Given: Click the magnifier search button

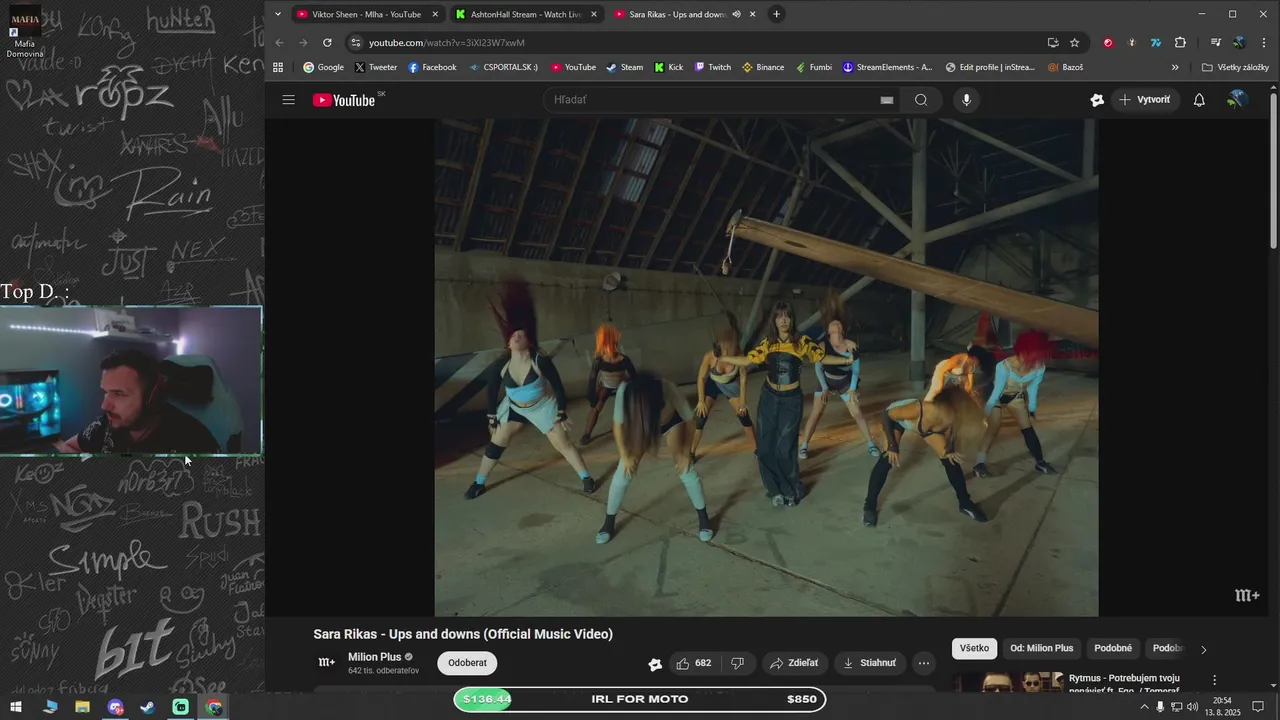Looking at the screenshot, I should 921,100.
